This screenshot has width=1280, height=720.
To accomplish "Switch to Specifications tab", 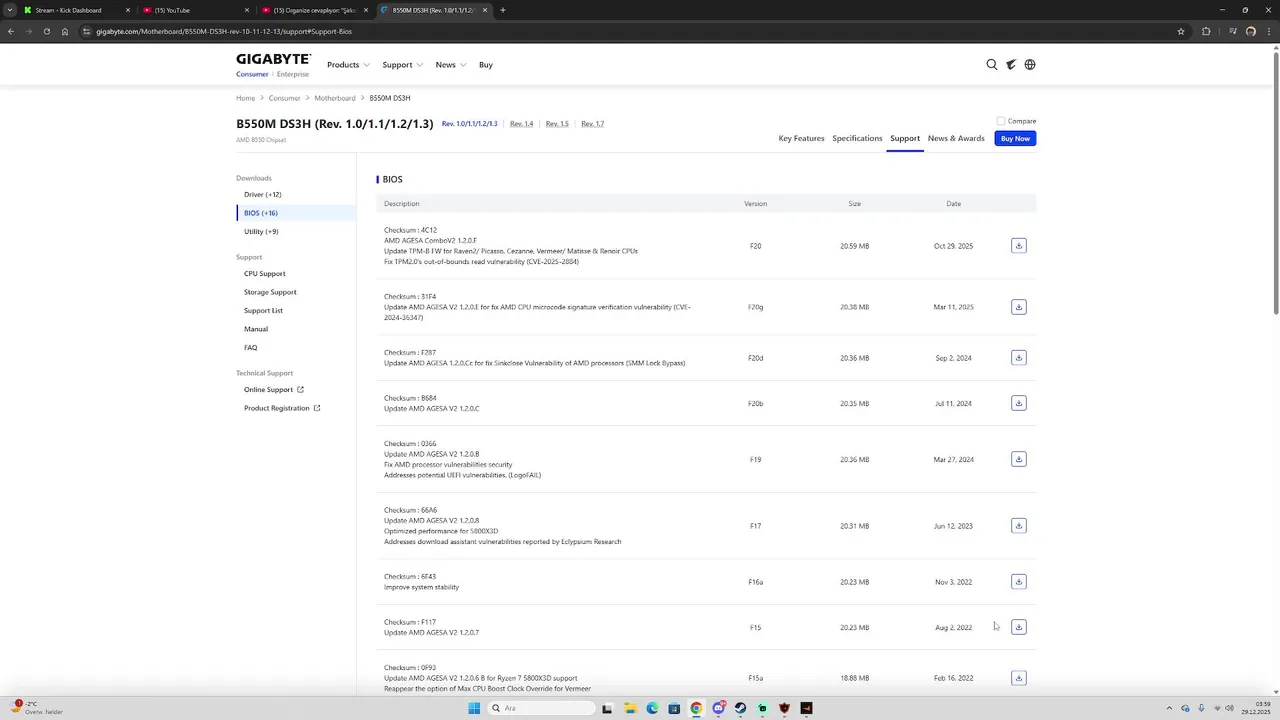I will coord(857,138).
